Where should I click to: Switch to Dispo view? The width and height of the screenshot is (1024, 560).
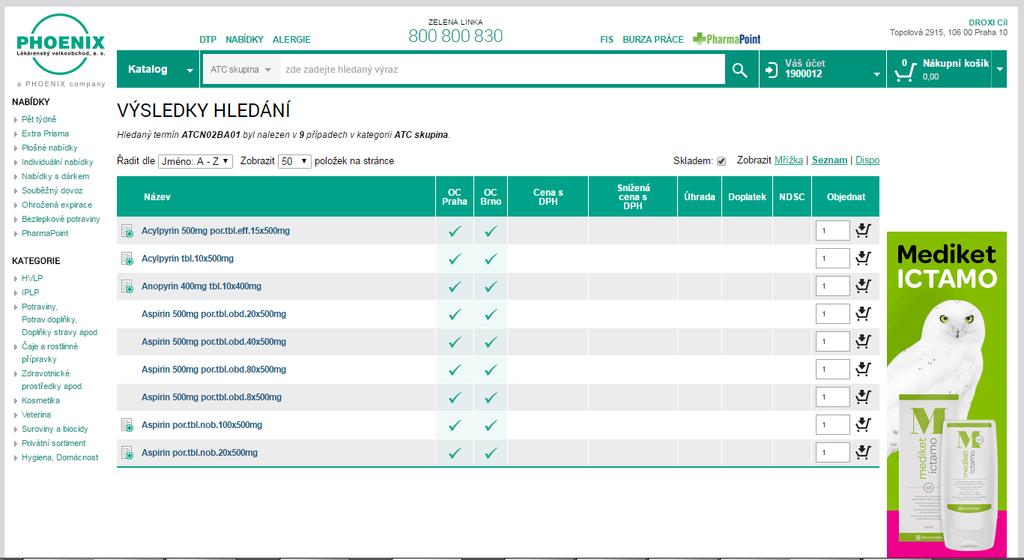(x=867, y=160)
